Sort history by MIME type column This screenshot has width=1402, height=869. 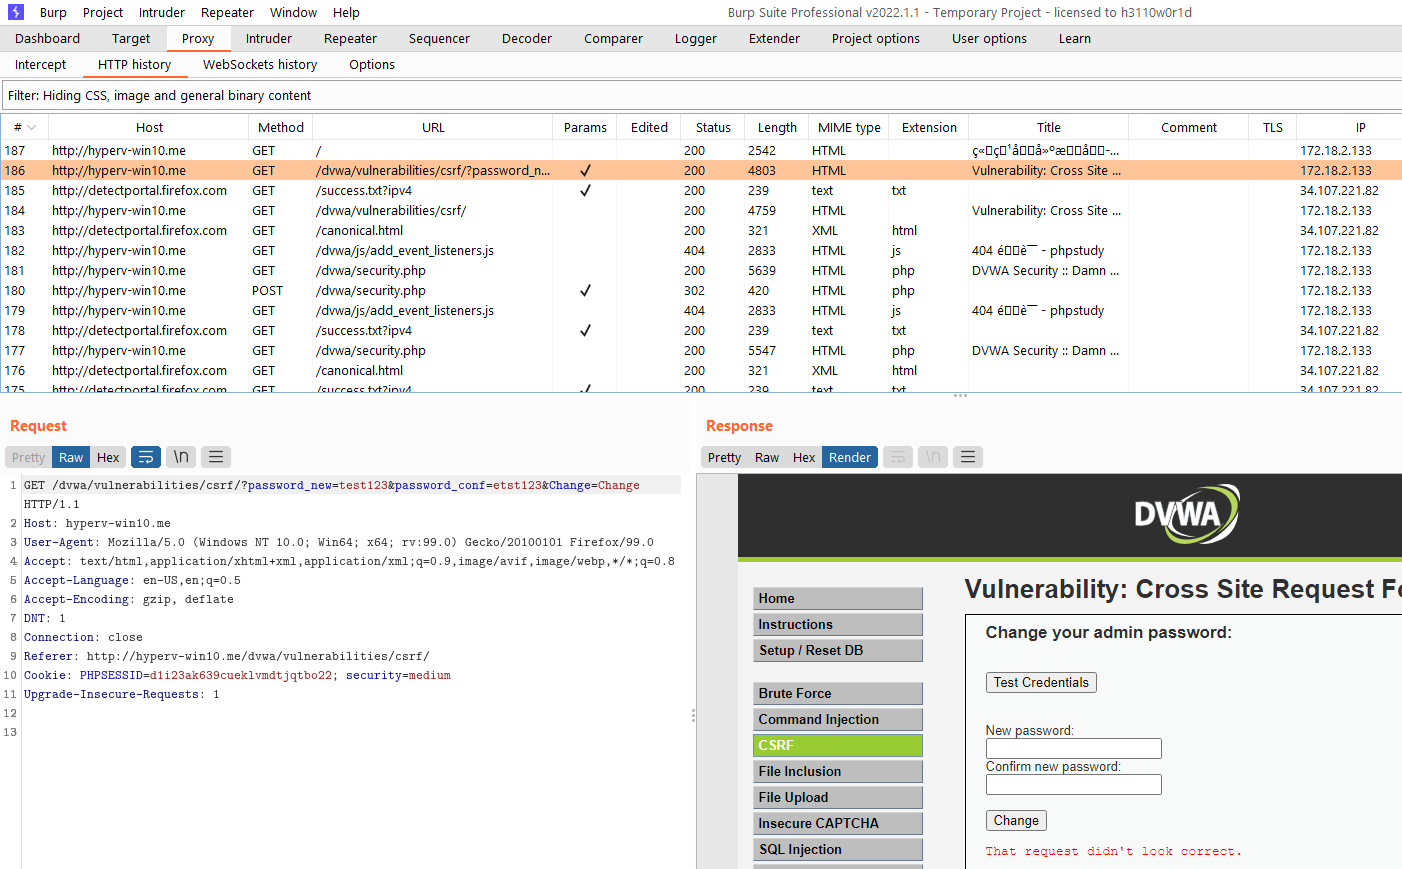849,127
